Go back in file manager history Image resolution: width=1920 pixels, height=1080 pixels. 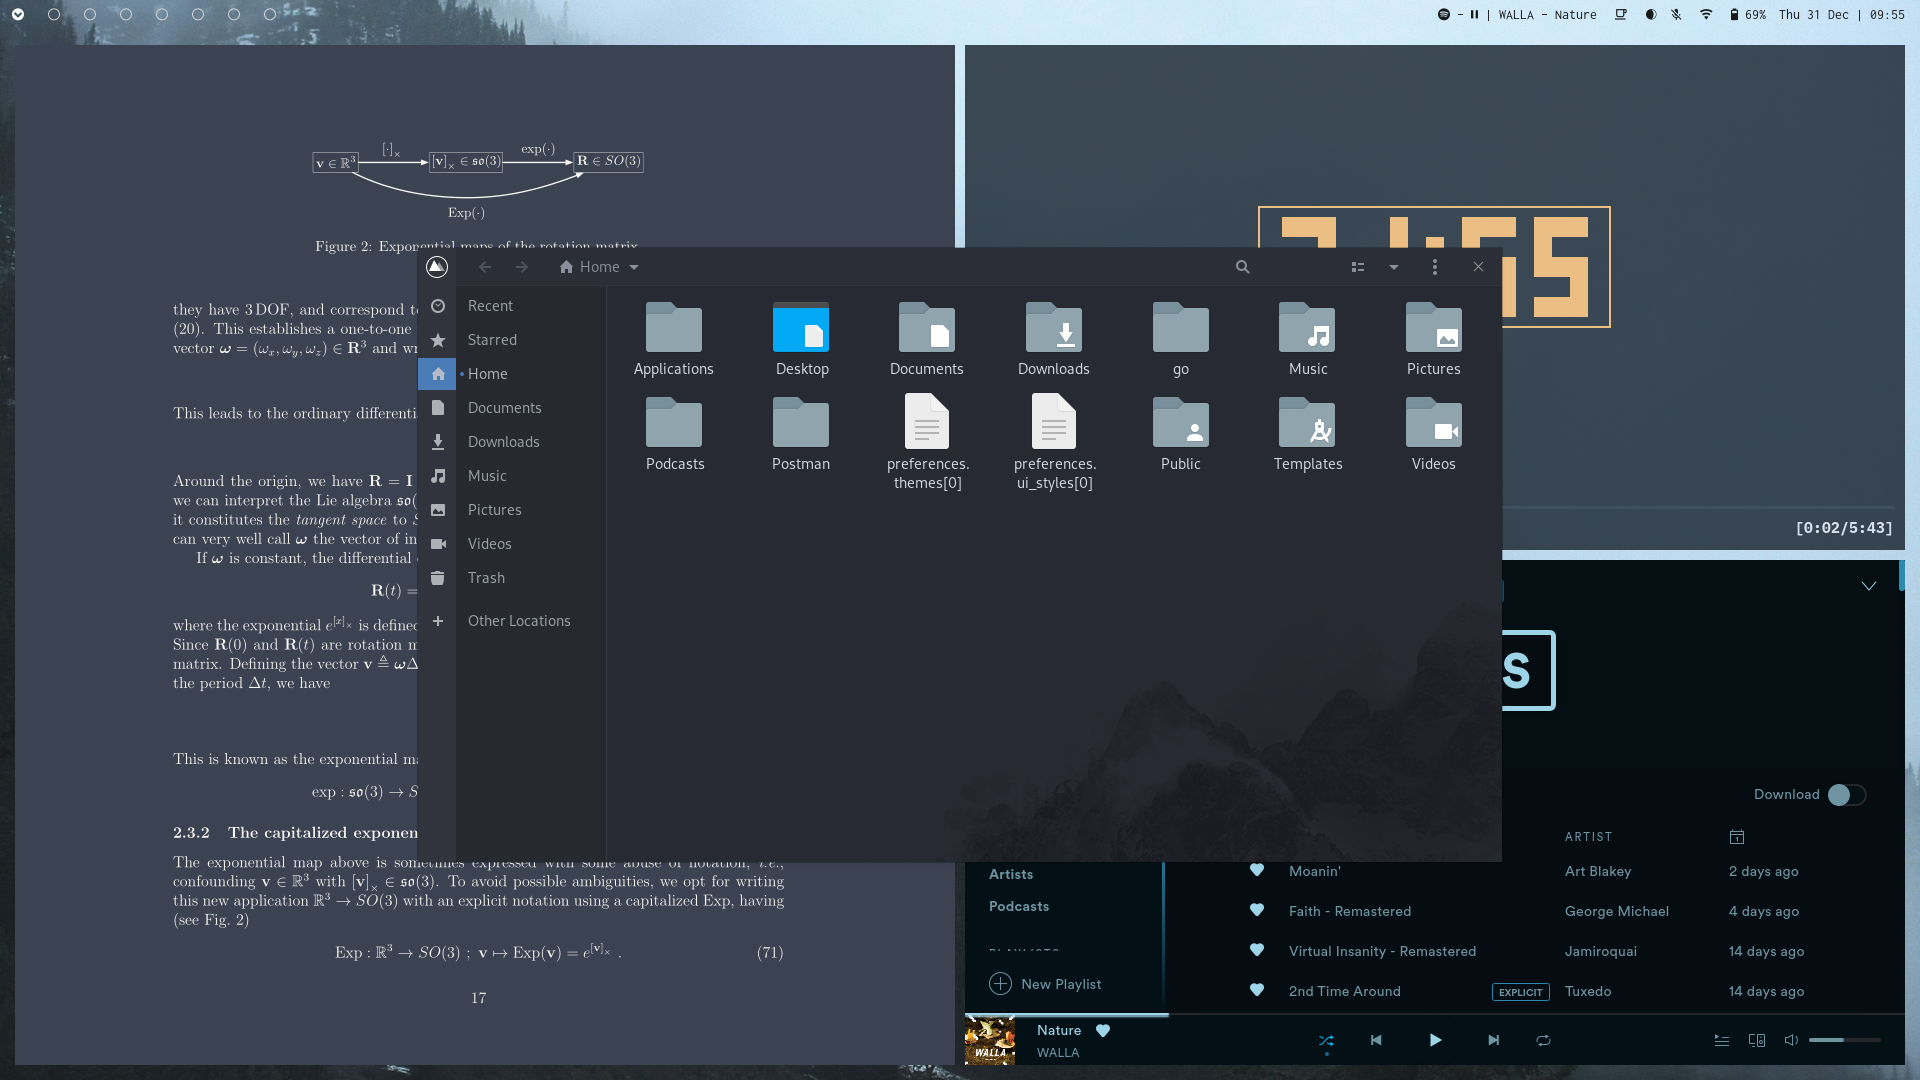tap(485, 267)
